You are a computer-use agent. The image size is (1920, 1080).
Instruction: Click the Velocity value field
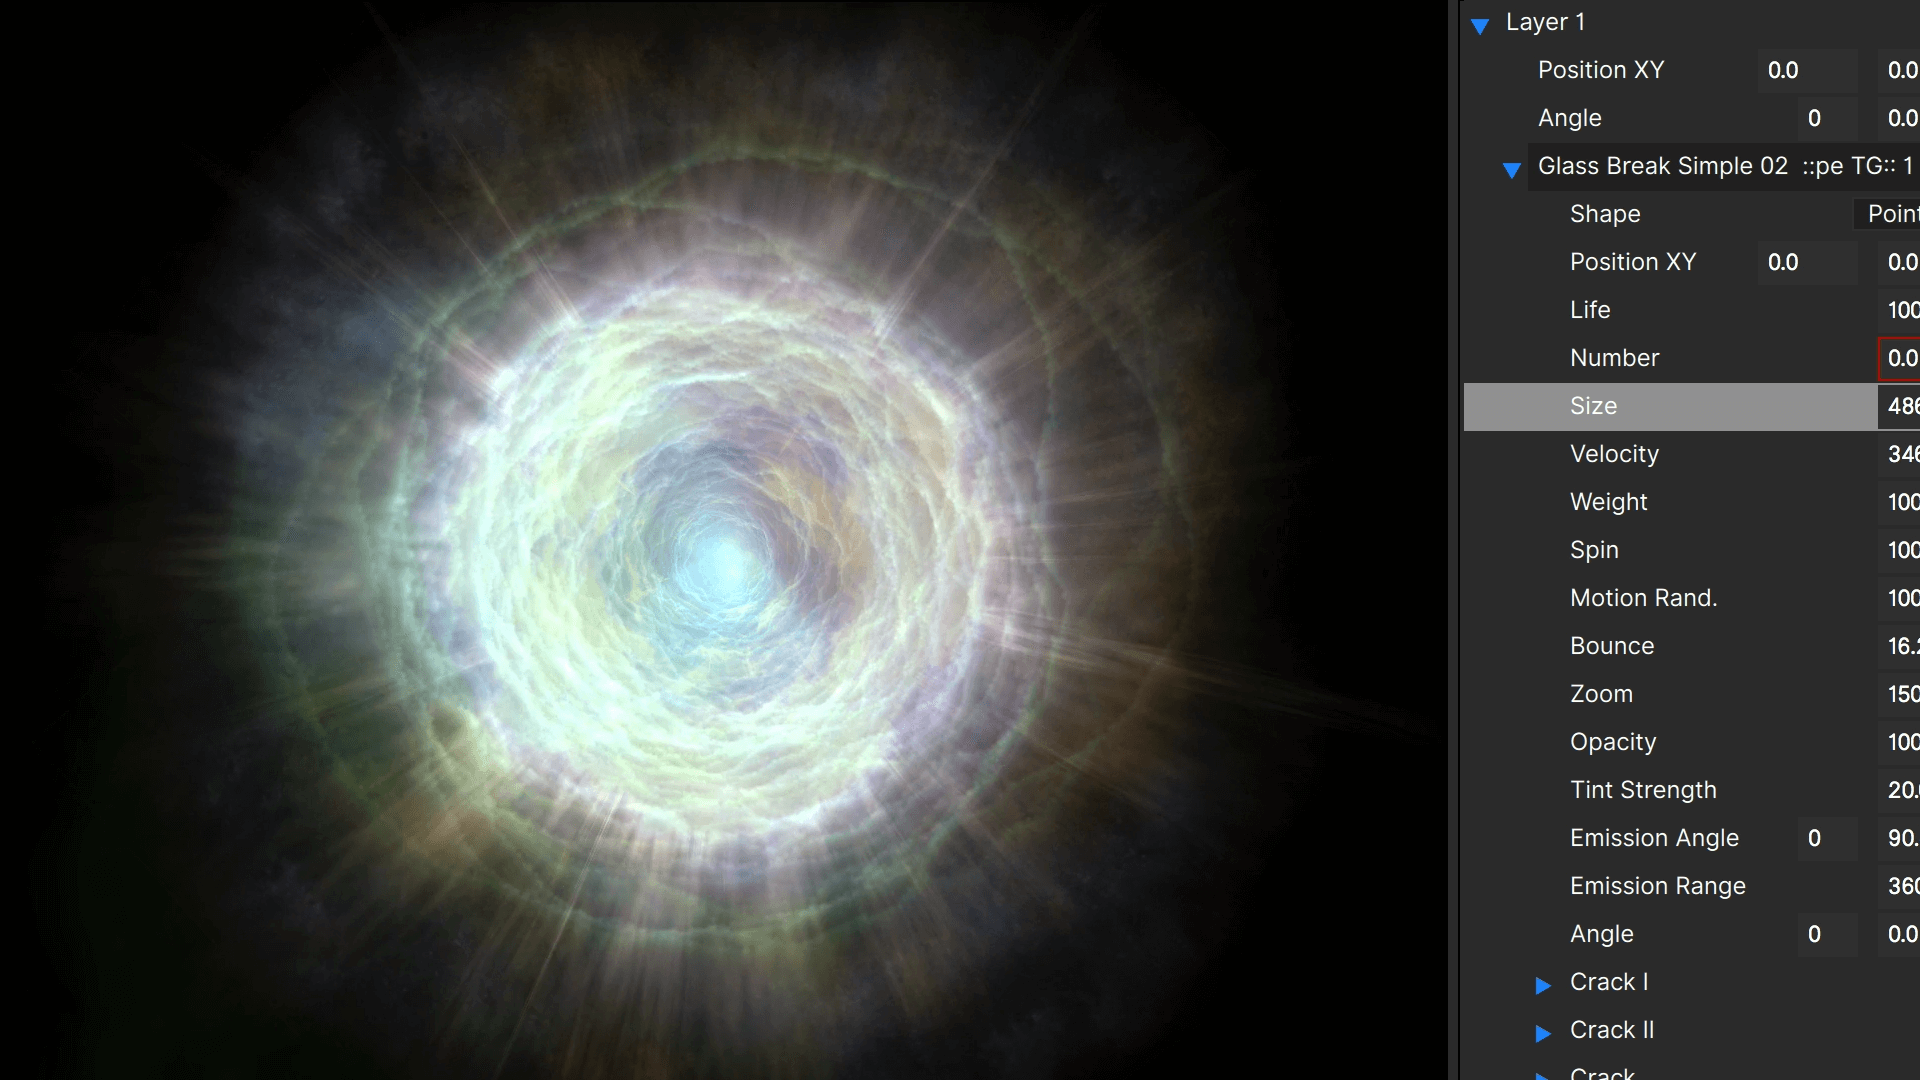(x=1899, y=454)
